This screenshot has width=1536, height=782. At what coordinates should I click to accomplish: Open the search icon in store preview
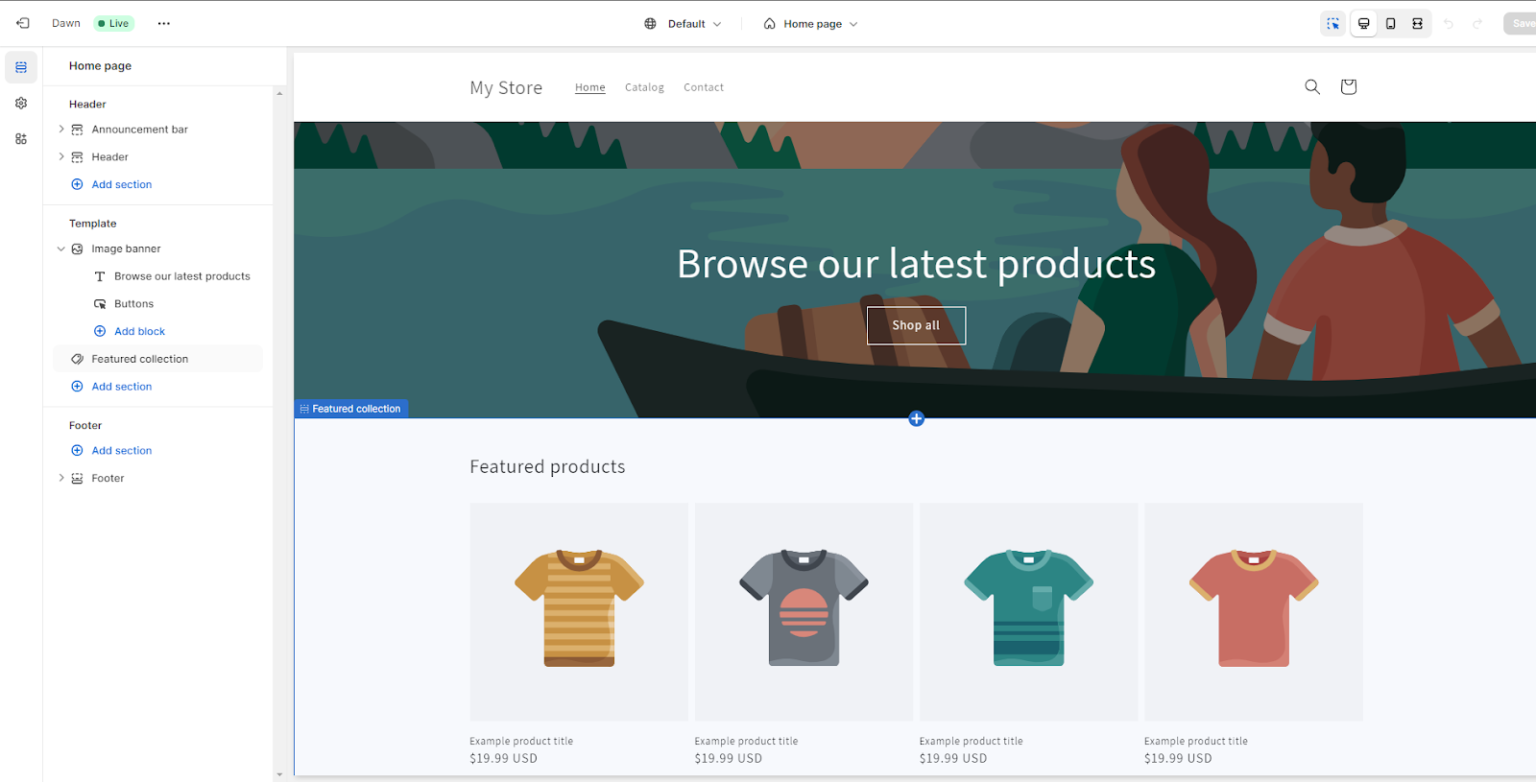click(x=1311, y=86)
